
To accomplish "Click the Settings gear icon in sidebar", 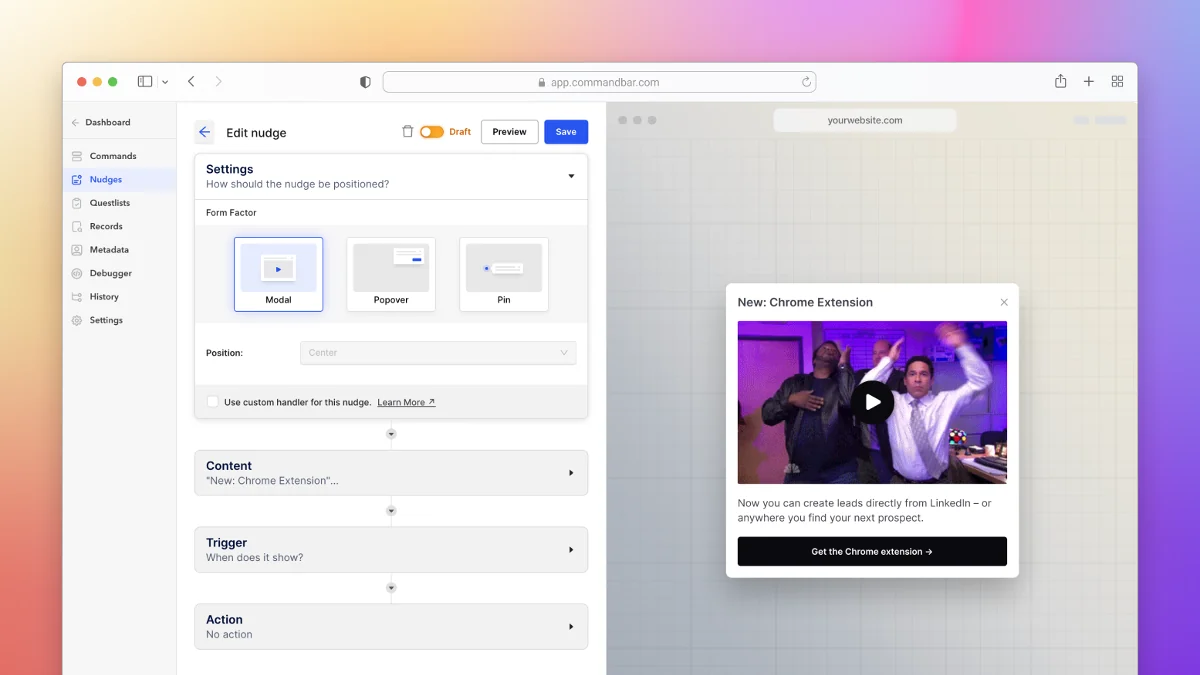I will point(77,320).
